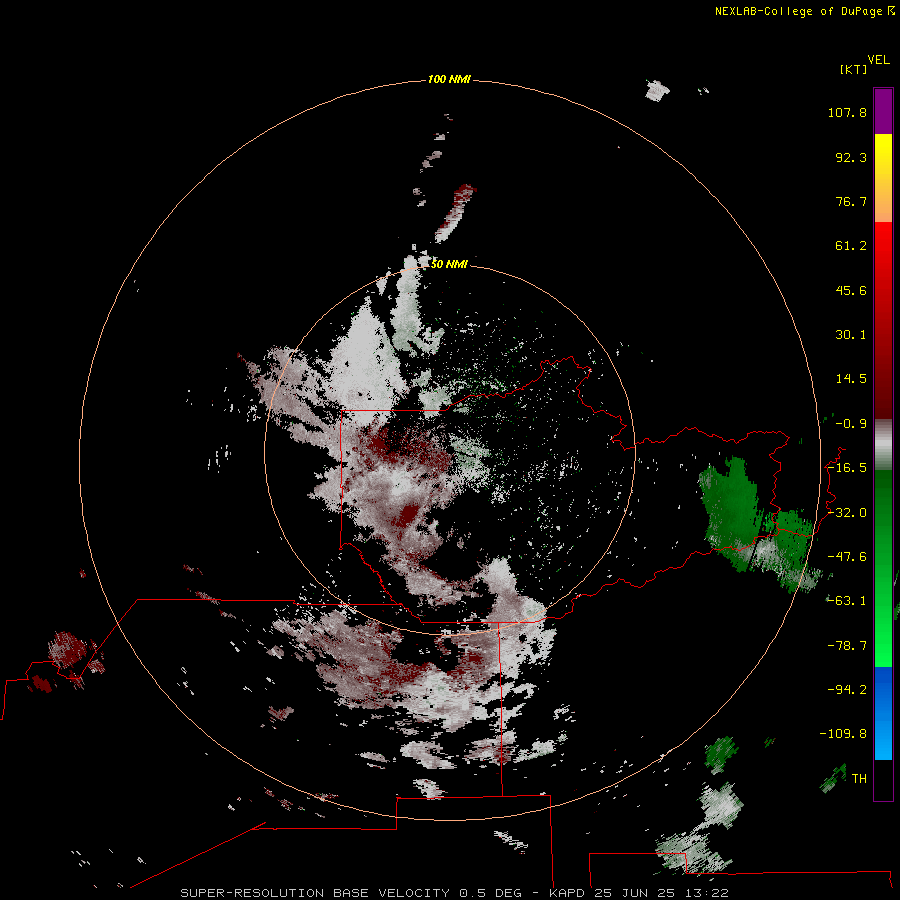Select the -94.2 velocity scale value
Image resolution: width=900 pixels, height=900 pixels.
click(847, 690)
